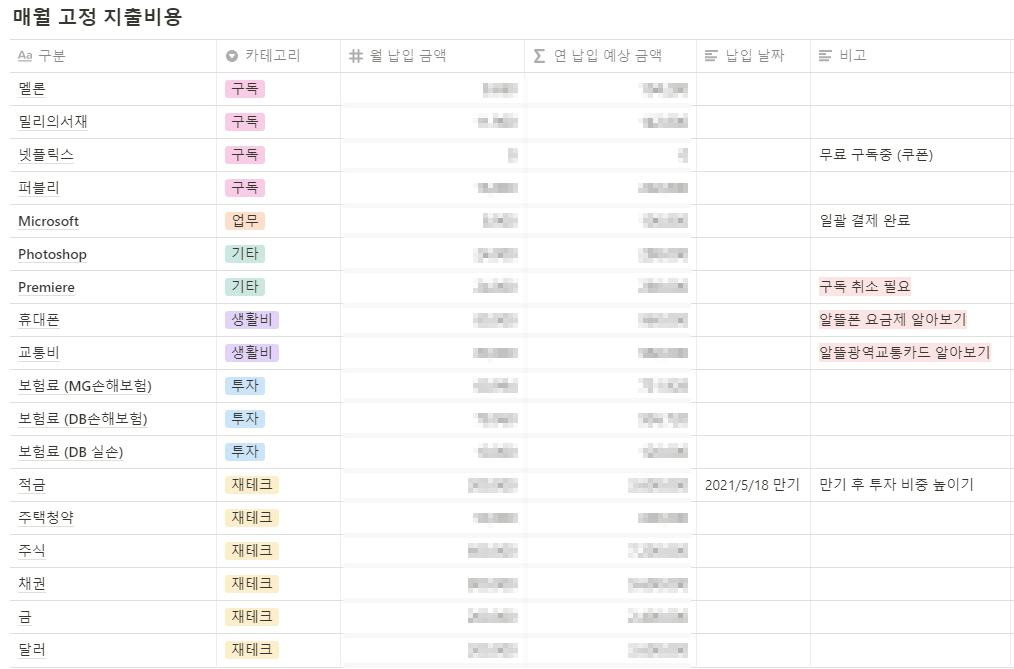Click the text icon beside 비고 header
The image size is (1014, 669).
point(825,56)
